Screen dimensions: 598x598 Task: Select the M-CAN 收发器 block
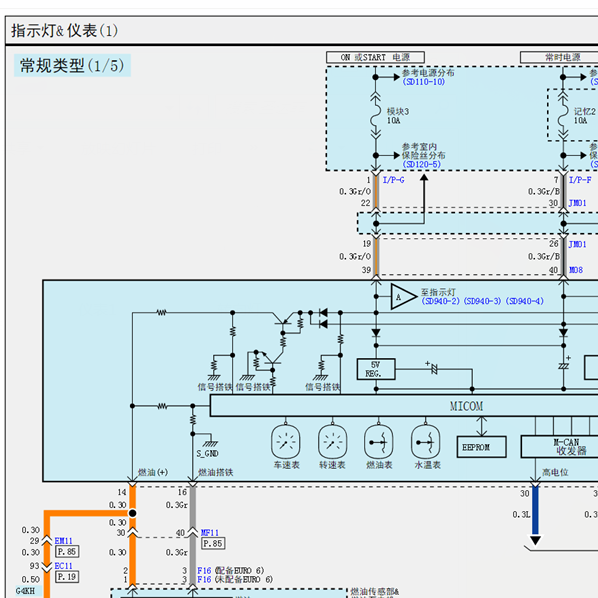pos(559,447)
